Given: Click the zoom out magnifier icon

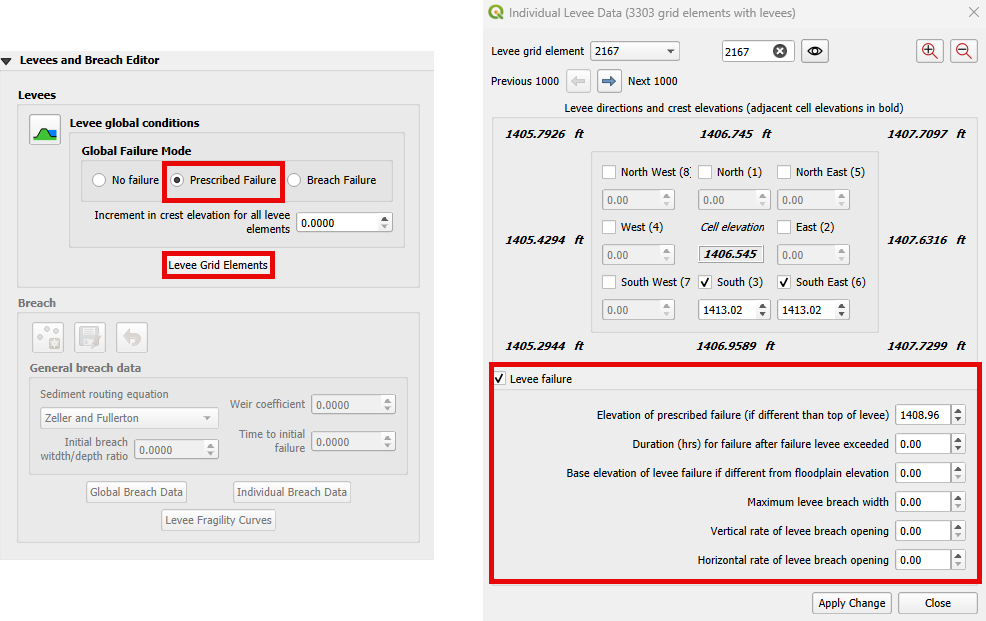Looking at the screenshot, I should pyautogui.click(x=964, y=51).
